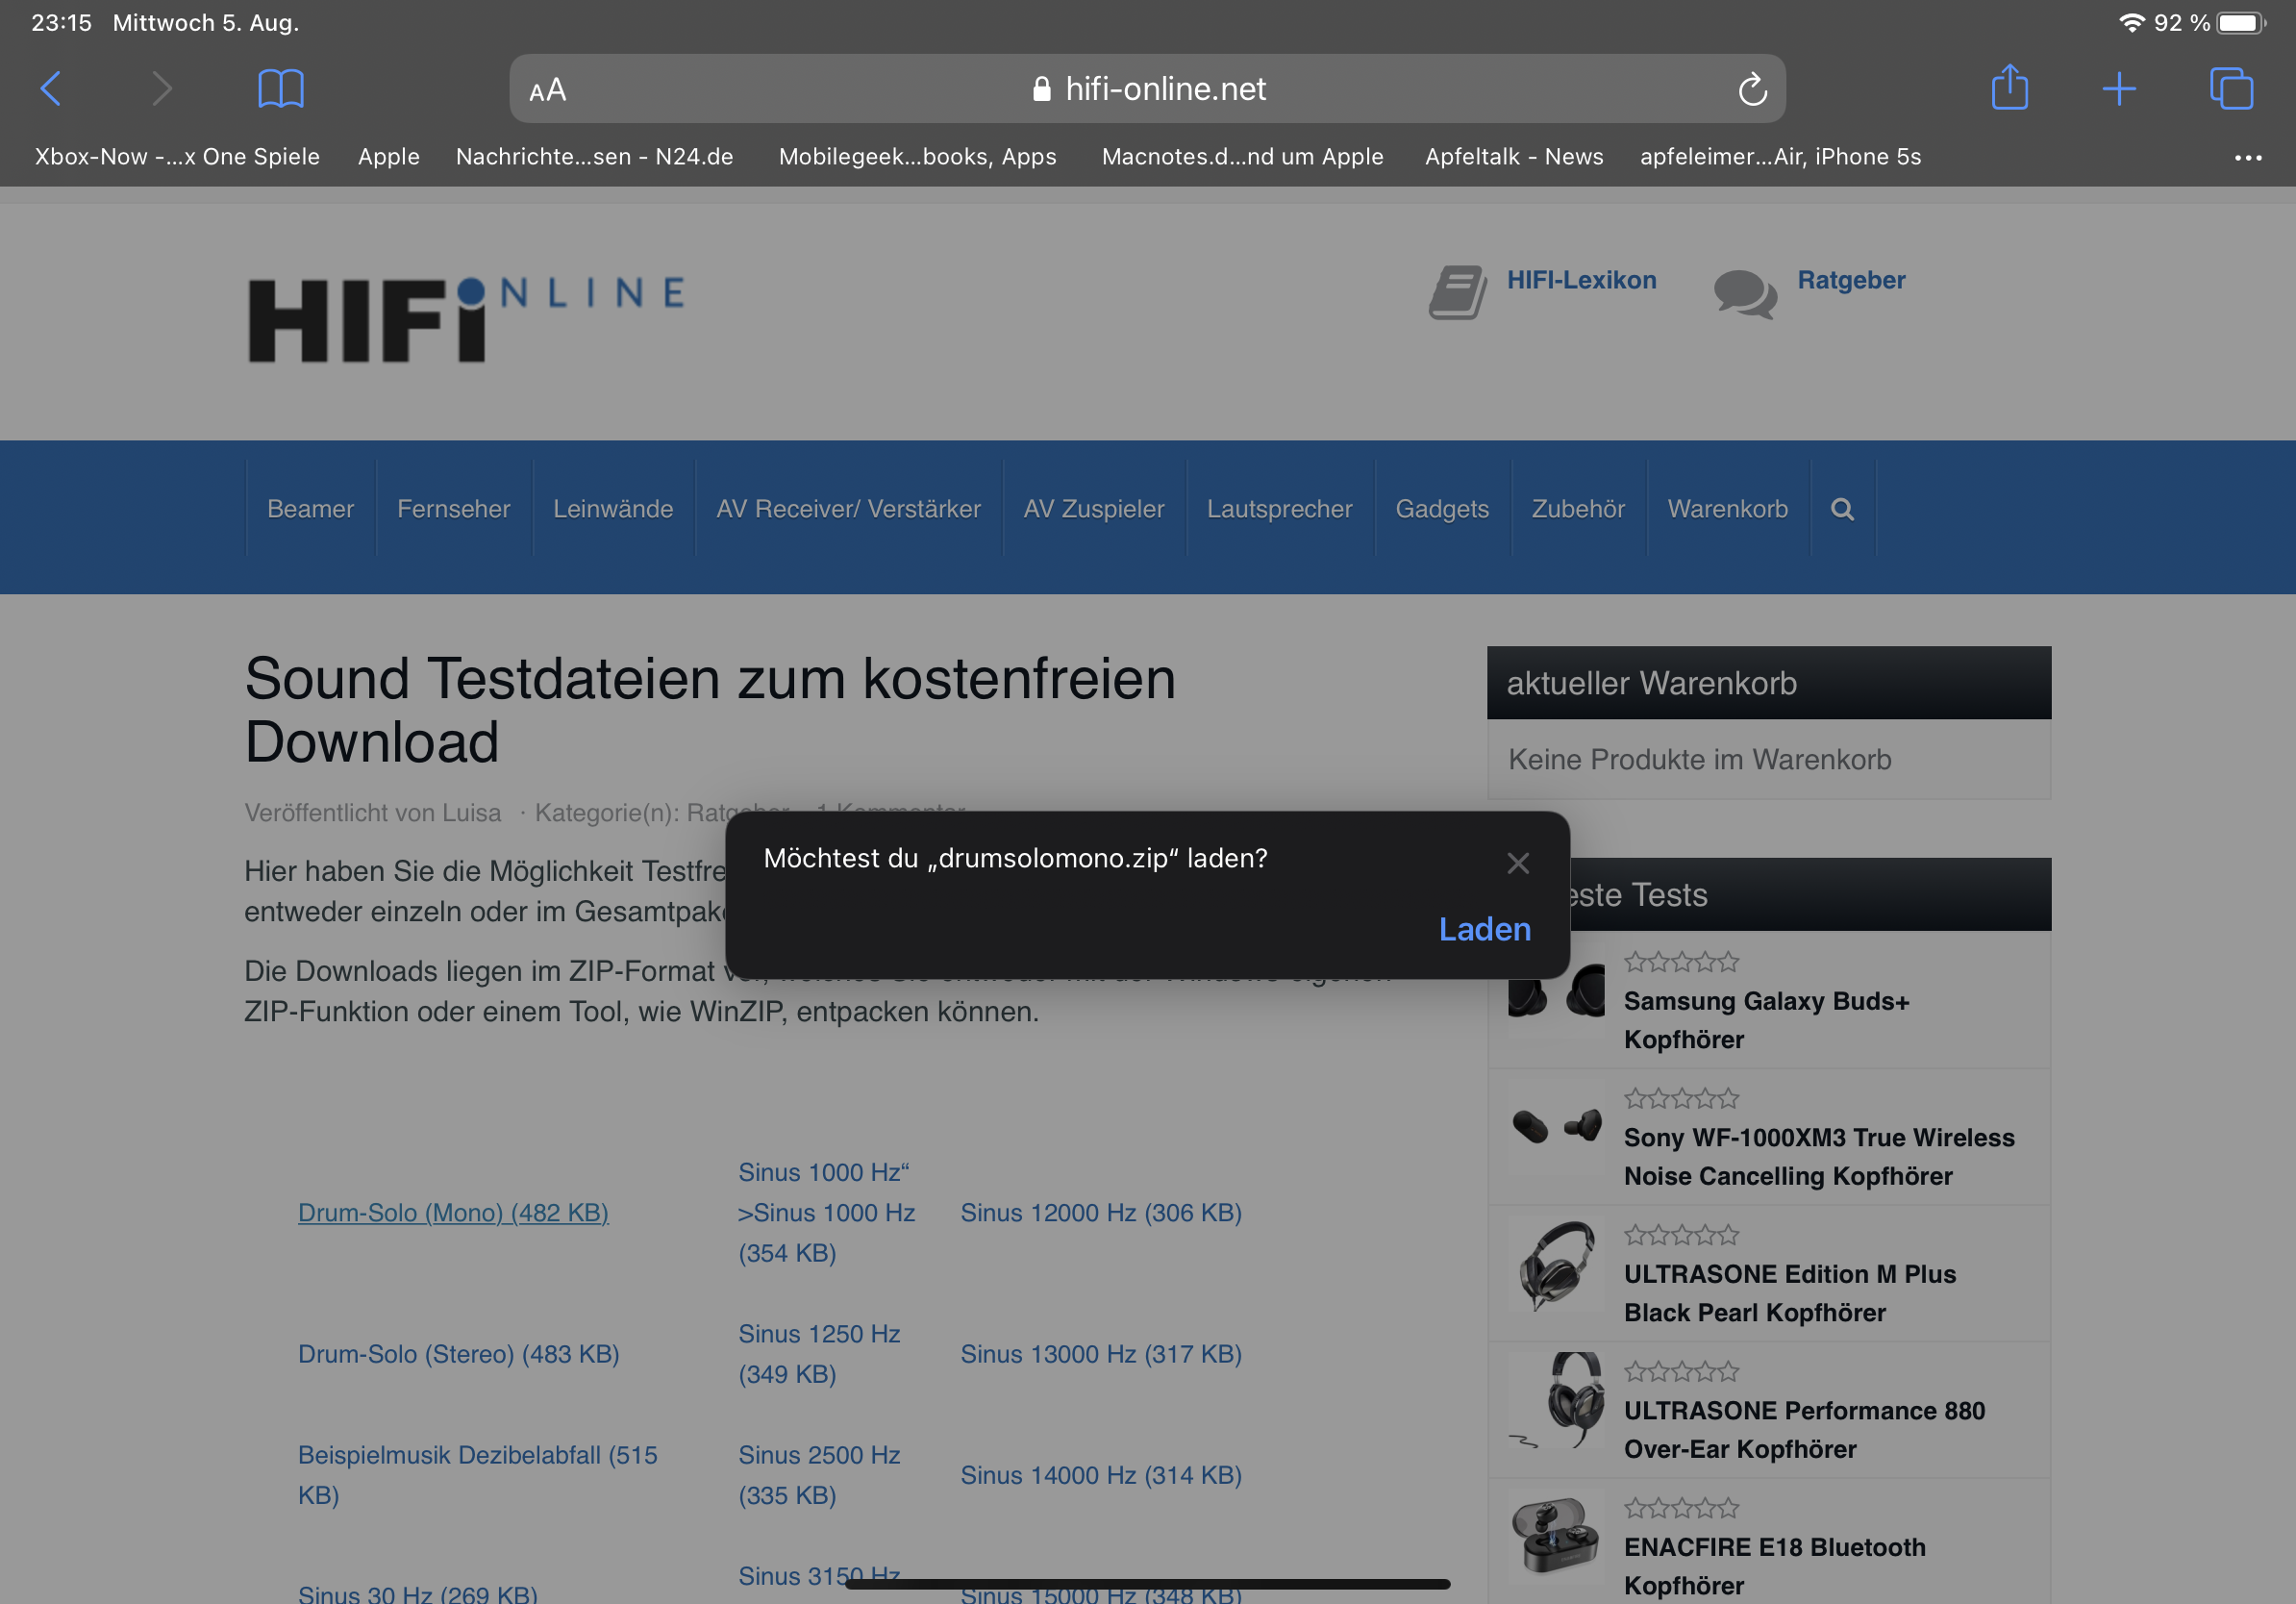Viewport: 2296px width, 1604px height.
Task: Open ULTRASONE Edition M Plus thumbnail
Action: coord(1555,1265)
